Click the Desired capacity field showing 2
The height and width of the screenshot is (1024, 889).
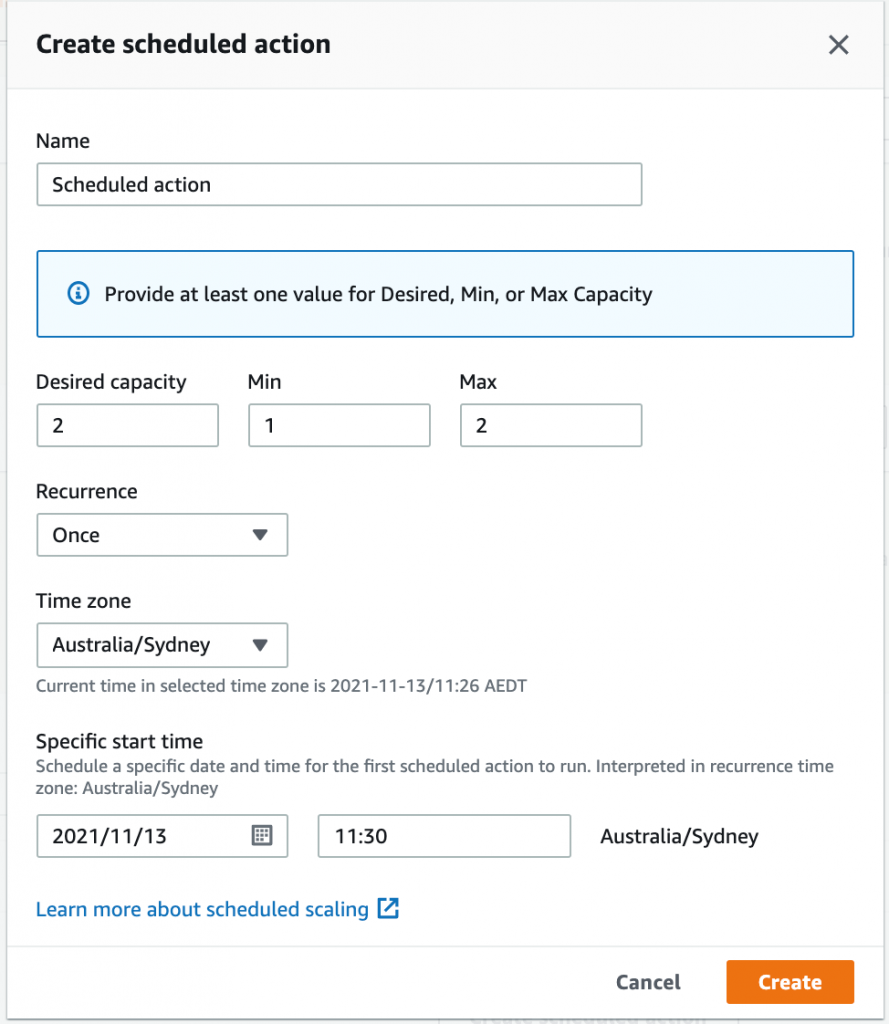click(127, 425)
